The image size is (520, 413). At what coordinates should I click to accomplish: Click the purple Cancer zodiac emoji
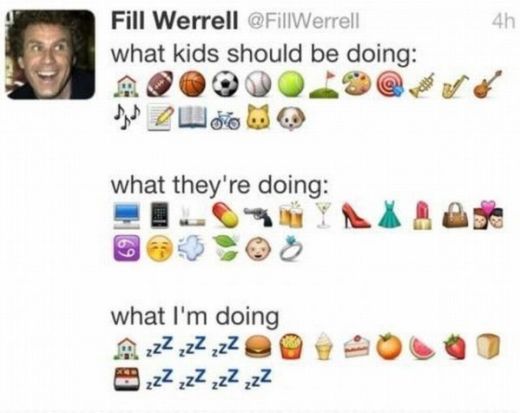127,248
